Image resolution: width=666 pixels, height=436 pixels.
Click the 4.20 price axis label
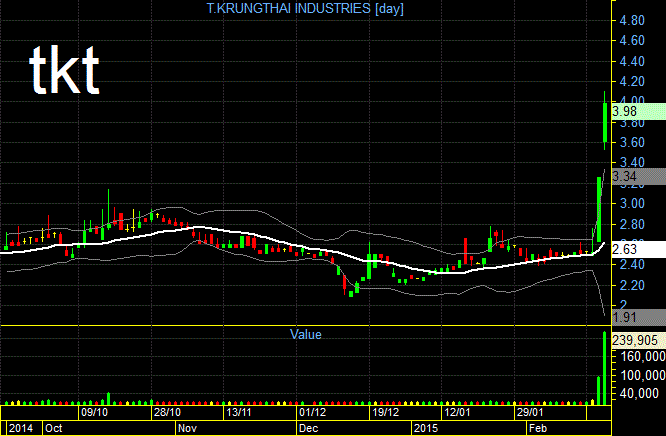coord(632,81)
